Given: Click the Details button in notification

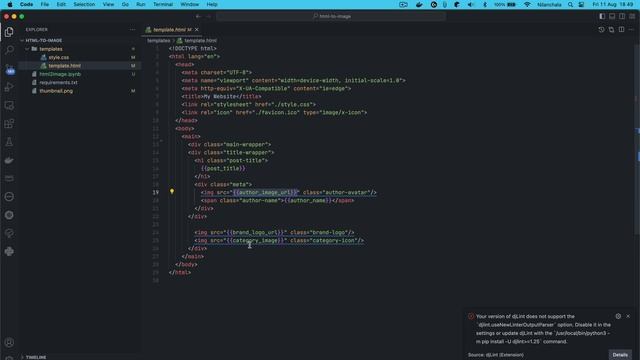Looking at the screenshot, I should point(620,355).
